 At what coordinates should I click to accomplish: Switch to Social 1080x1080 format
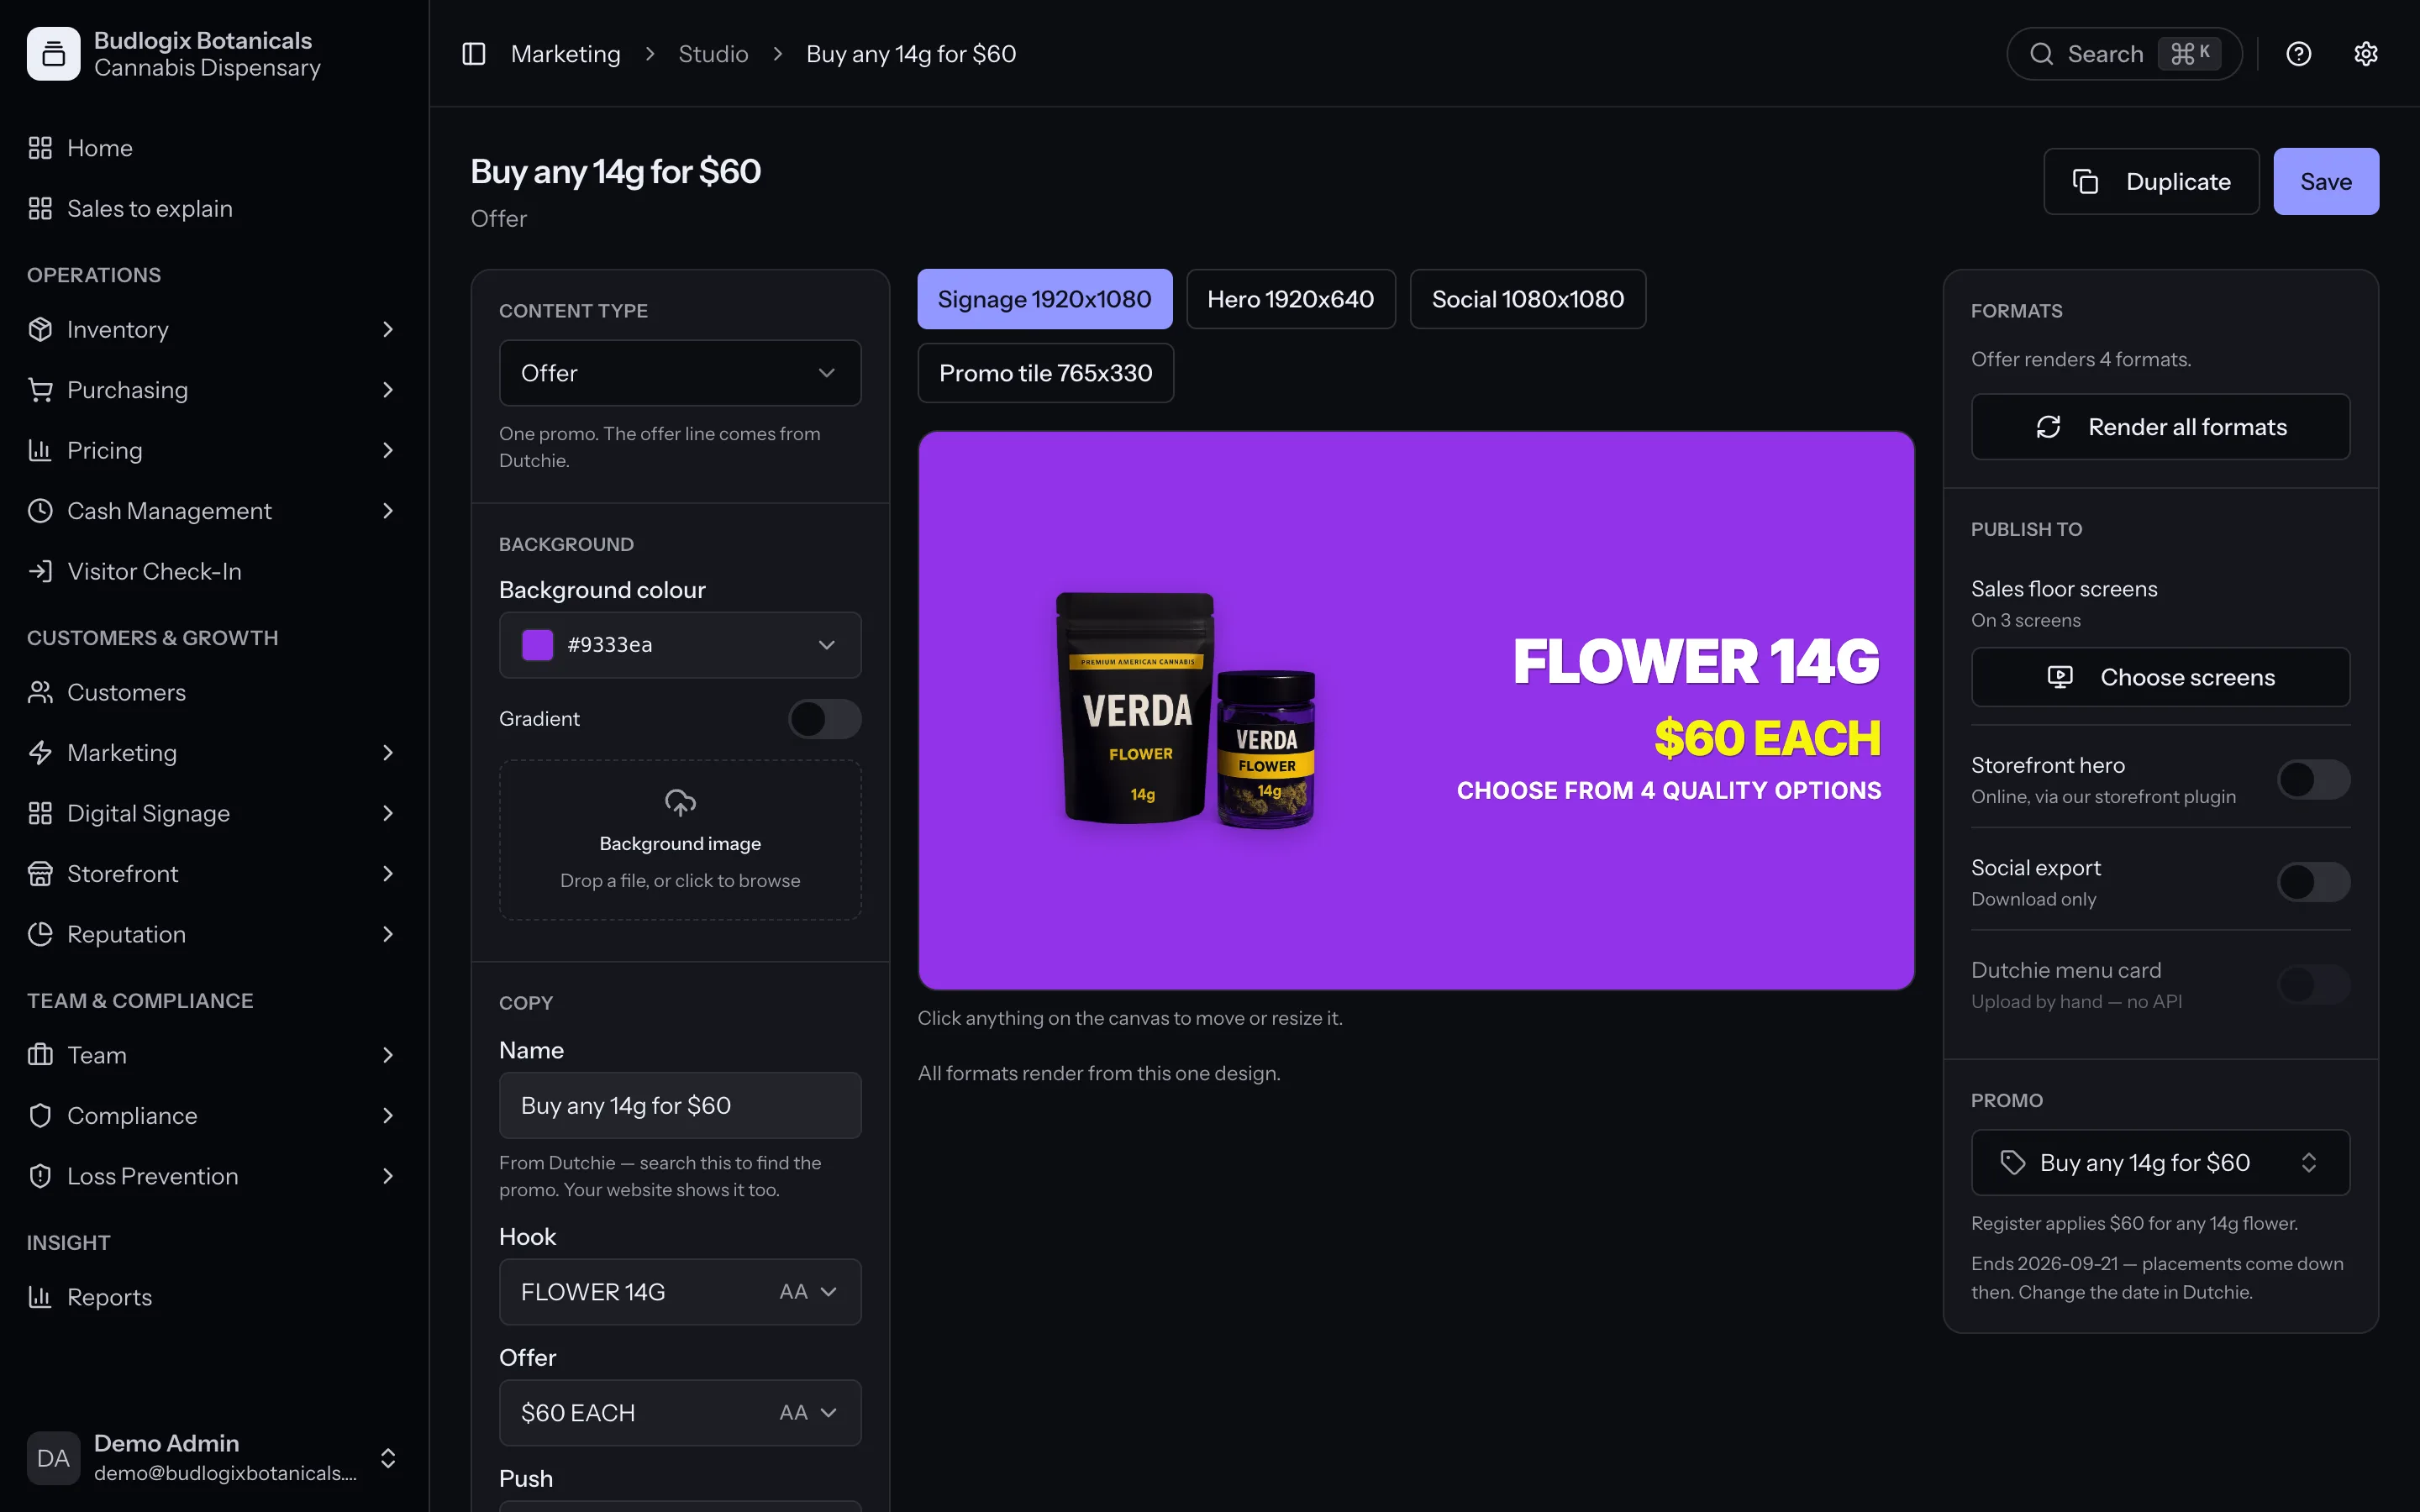point(1527,299)
